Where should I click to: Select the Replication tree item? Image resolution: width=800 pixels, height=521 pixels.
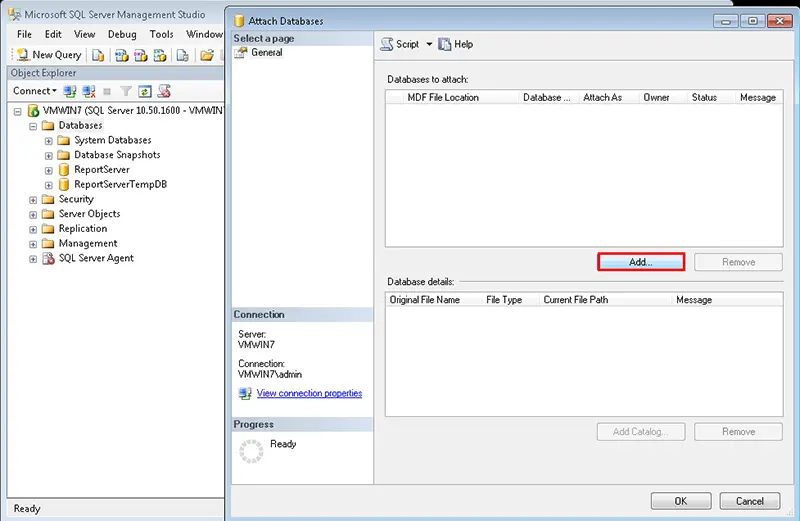pos(83,229)
